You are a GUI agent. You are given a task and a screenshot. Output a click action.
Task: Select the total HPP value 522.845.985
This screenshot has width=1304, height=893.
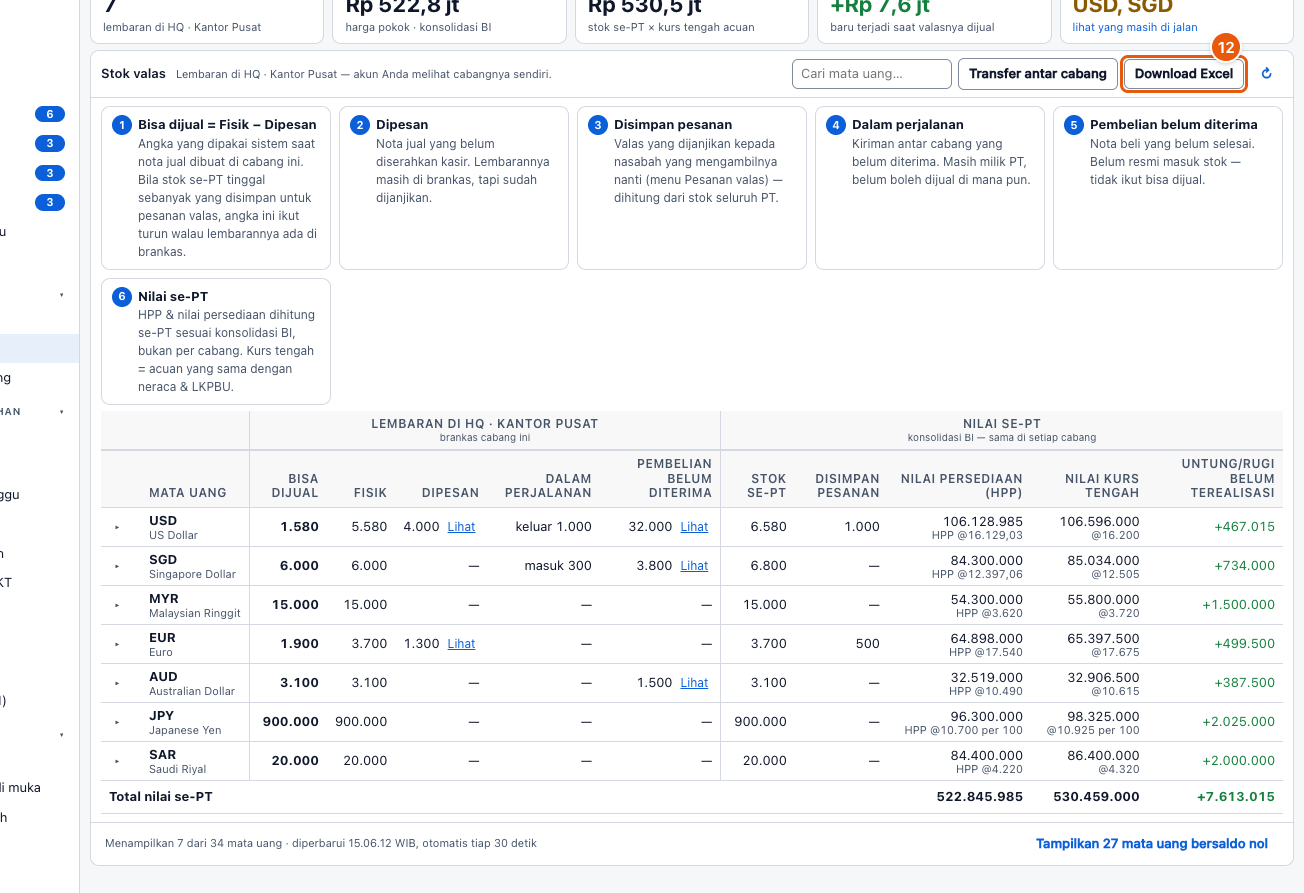[x=980, y=797]
